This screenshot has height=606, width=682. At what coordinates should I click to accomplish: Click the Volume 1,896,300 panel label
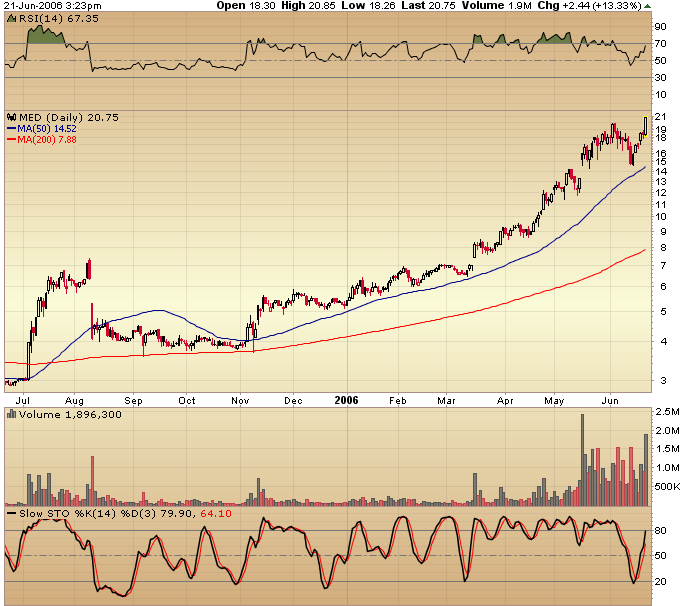pyautogui.click(x=70, y=414)
